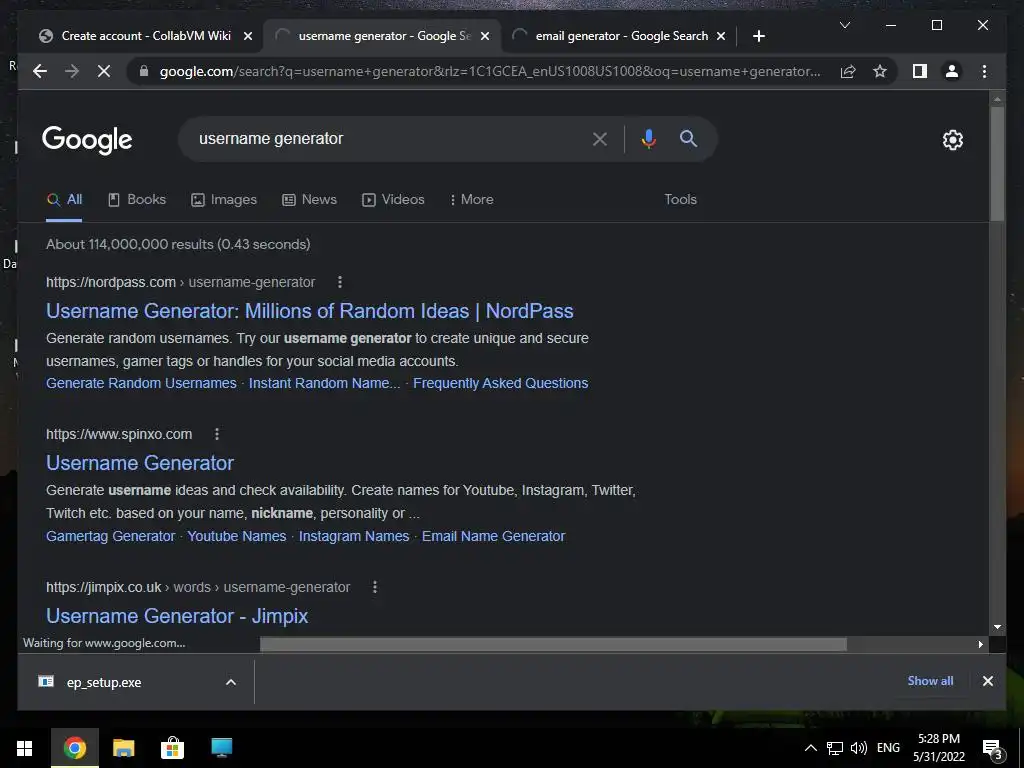The width and height of the screenshot is (1024, 768).
Task: Click the forward navigation arrow
Action: coord(72,71)
